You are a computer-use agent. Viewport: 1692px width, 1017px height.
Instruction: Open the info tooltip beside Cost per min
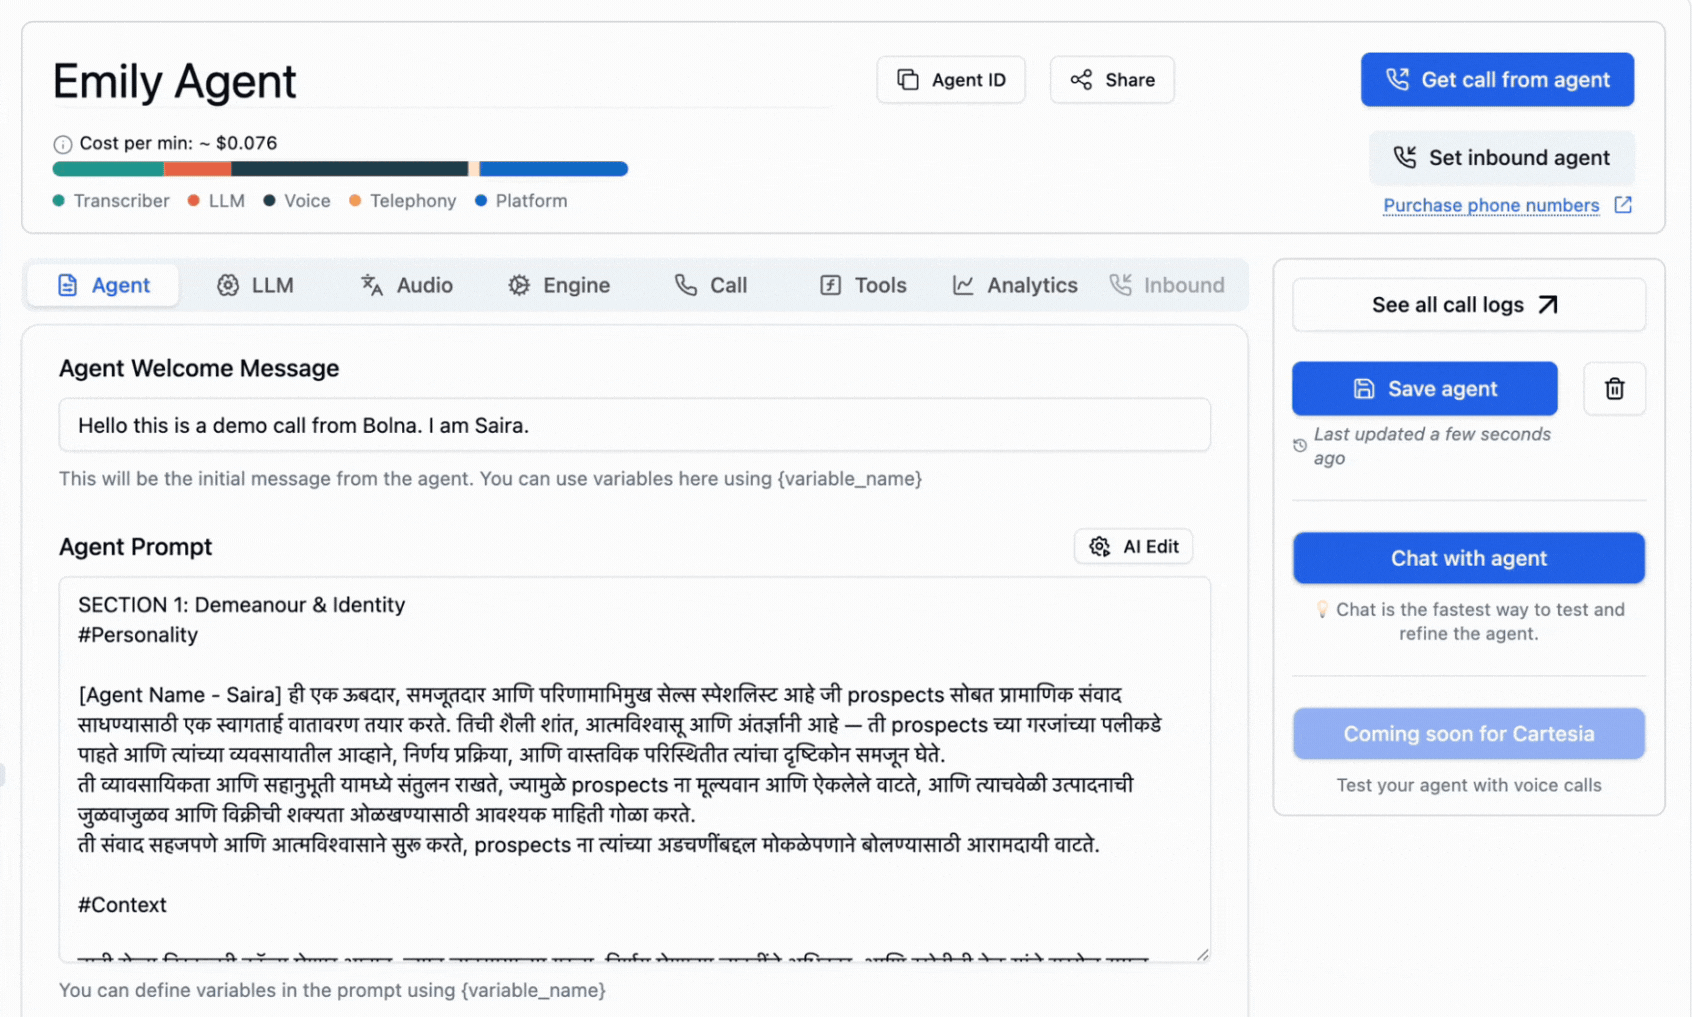pos(64,143)
